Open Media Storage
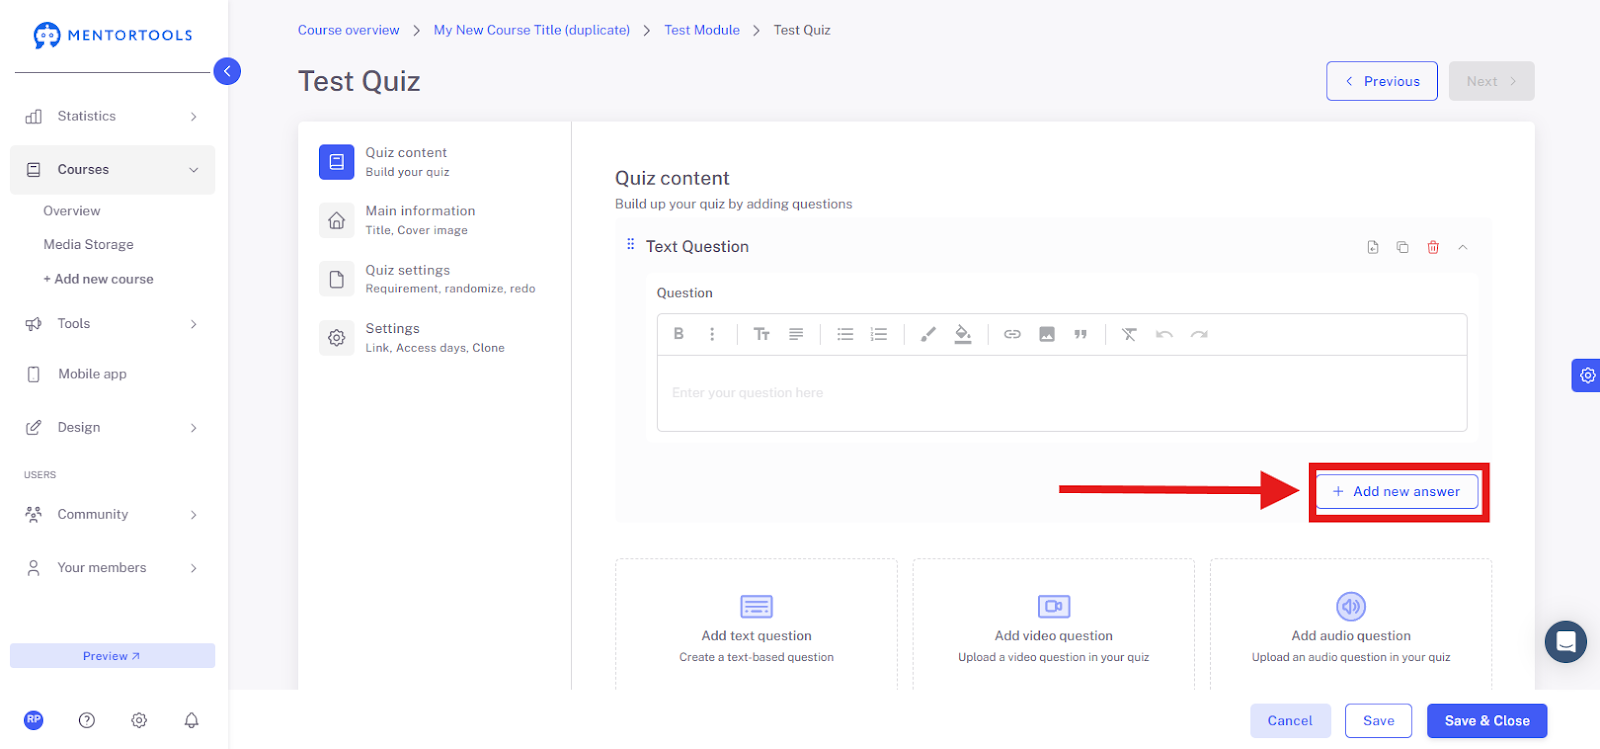Screen dimensions: 1600x749 [88, 245]
